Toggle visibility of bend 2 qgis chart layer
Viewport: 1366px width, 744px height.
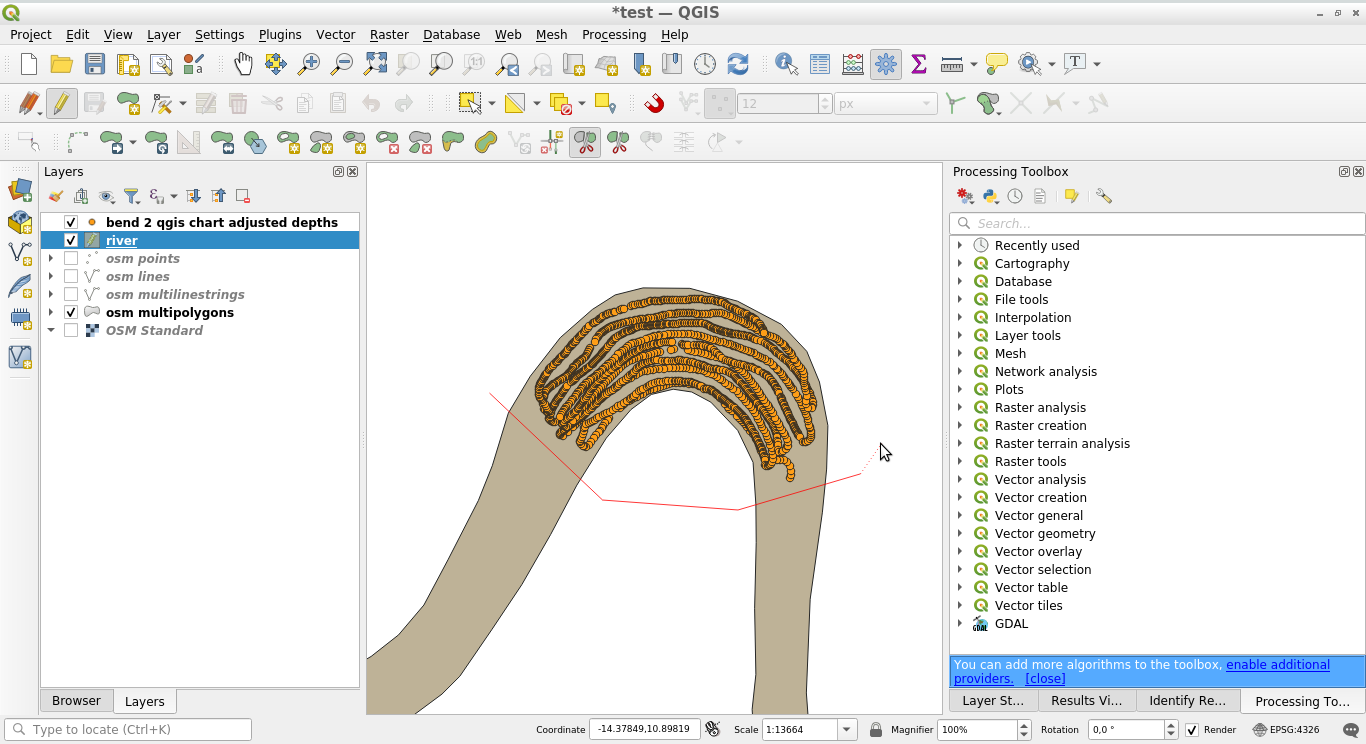click(71, 222)
